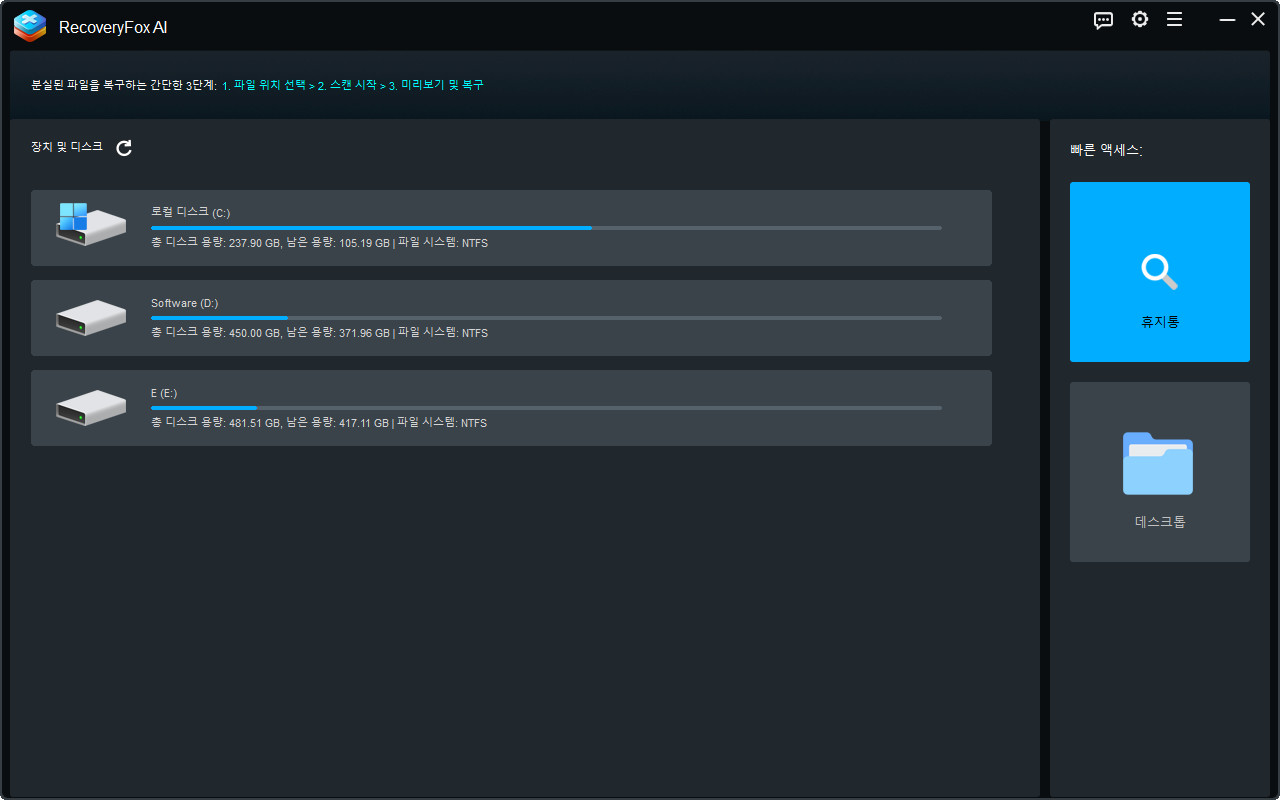Click the Software (D:) drive icon

coord(90,317)
